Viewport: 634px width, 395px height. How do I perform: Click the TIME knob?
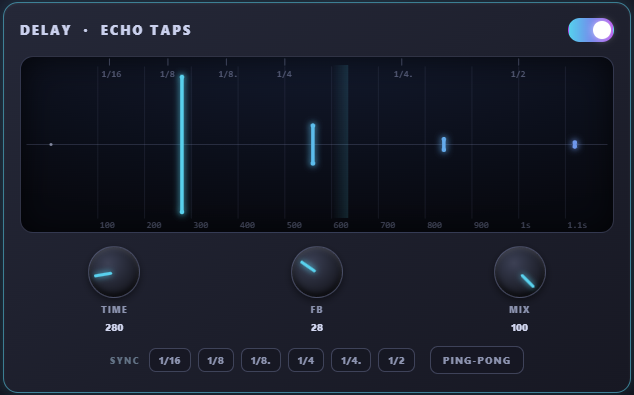114,272
